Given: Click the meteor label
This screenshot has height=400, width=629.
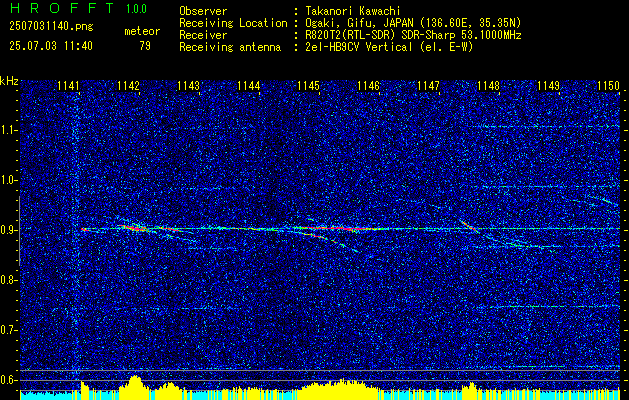Looking at the screenshot, I should (x=142, y=31).
